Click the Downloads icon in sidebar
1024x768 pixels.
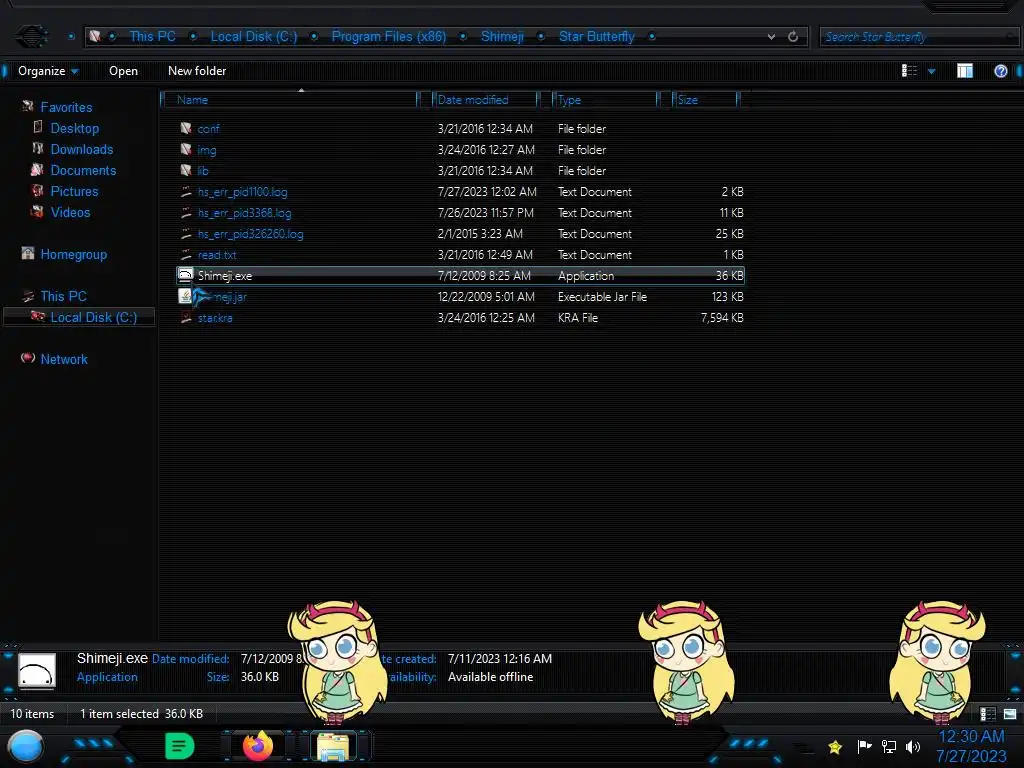point(38,149)
